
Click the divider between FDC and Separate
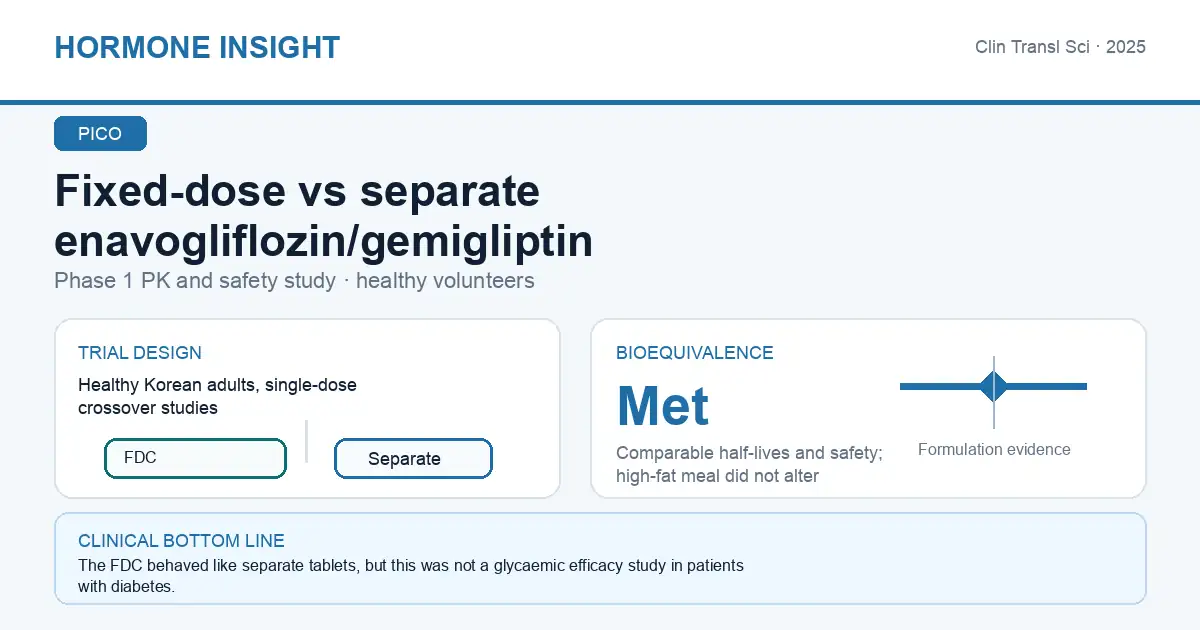tap(306, 441)
